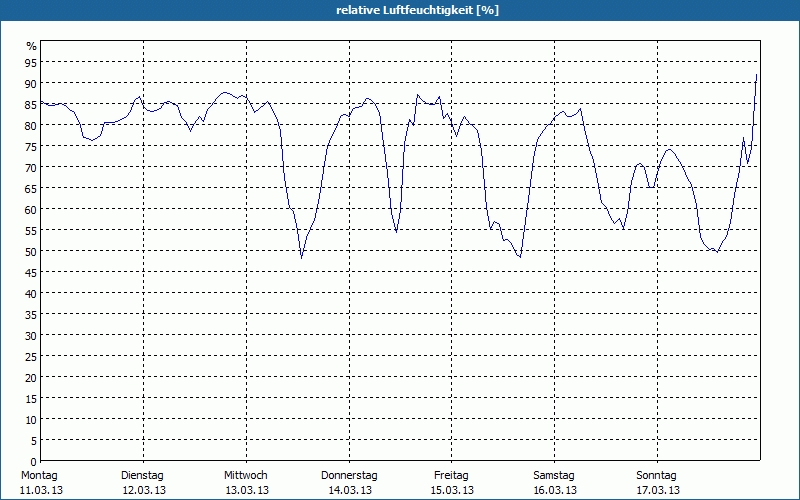This screenshot has height=500, width=800.
Task: Select the date '17.03.13'
Action: (x=658, y=490)
